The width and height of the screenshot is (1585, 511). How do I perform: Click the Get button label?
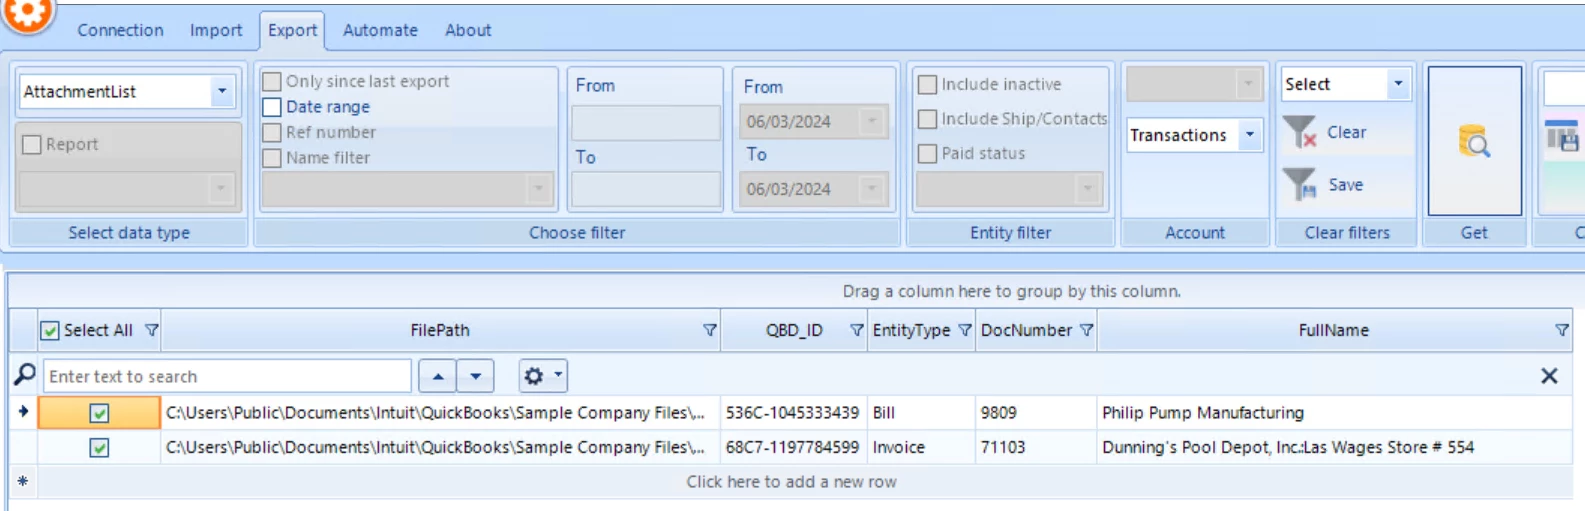pyautogui.click(x=1474, y=232)
